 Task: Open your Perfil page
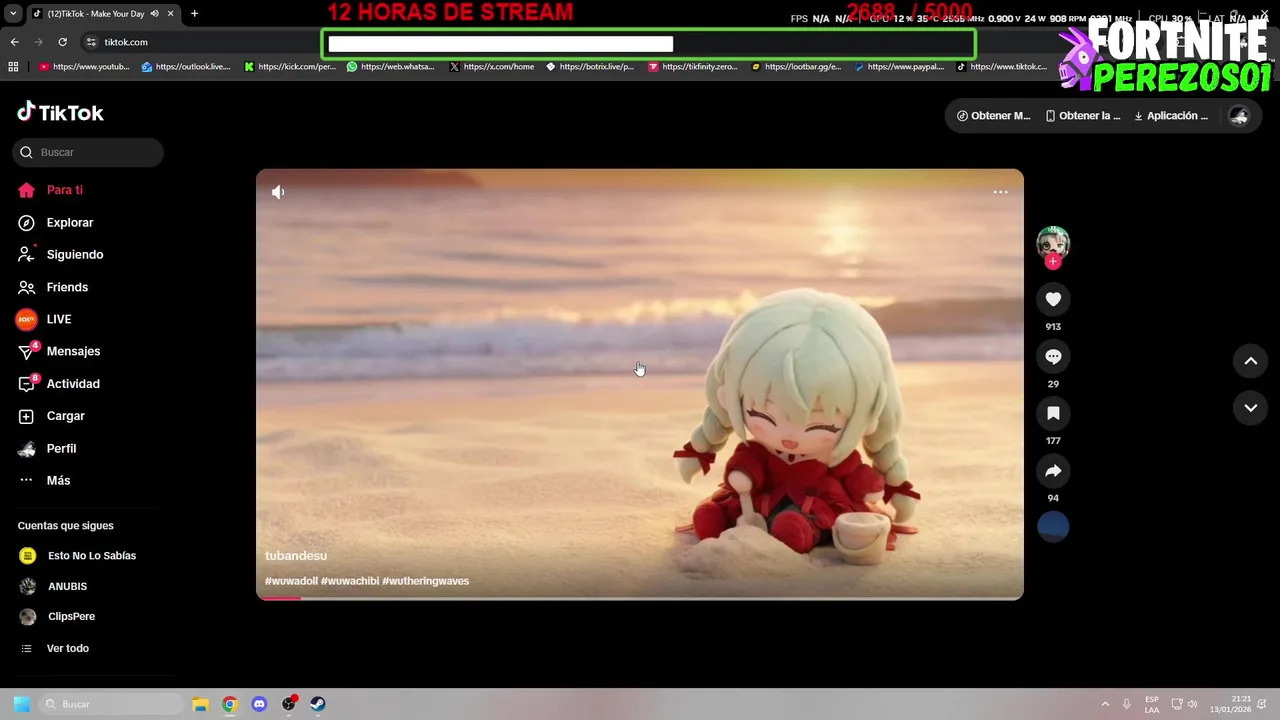point(47,448)
